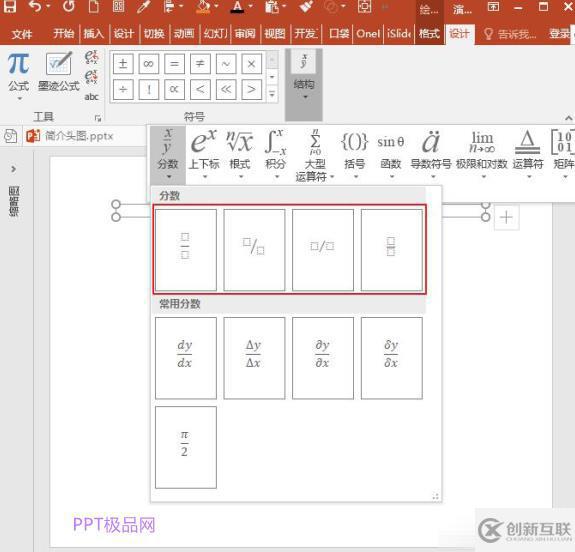The image size is (575, 552).
Task: Apply font color with the A icon
Action: pyautogui.click(x=237, y=6)
